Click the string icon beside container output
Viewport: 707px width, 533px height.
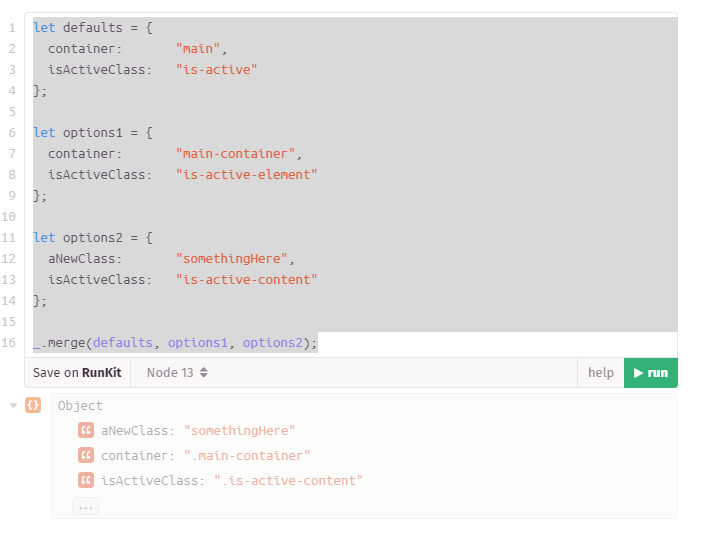(x=86, y=456)
